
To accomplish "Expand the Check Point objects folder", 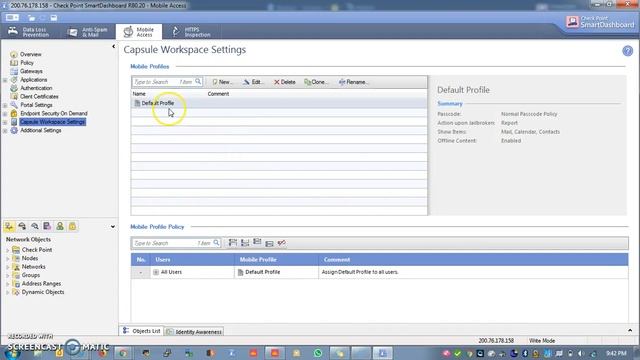I will pyautogui.click(x=7, y=250).
